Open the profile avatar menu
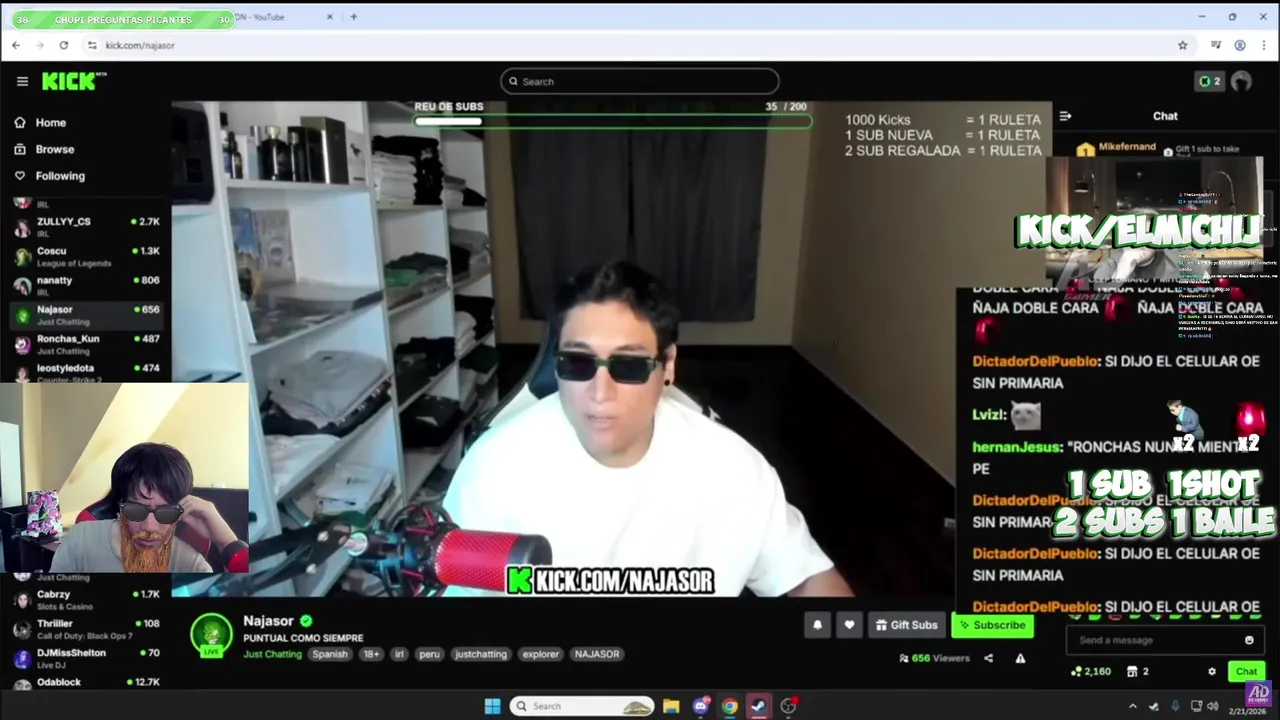The height and width of the screenshot is (720, 1280). coord(1242,81)
